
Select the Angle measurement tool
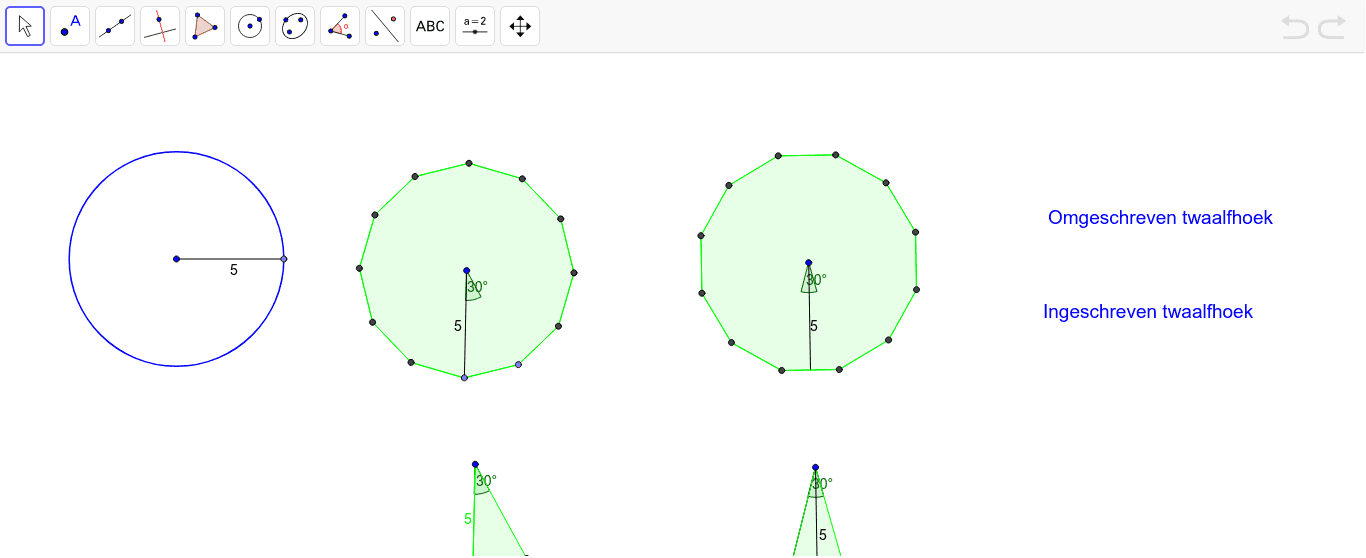click(x=340, y=26)
